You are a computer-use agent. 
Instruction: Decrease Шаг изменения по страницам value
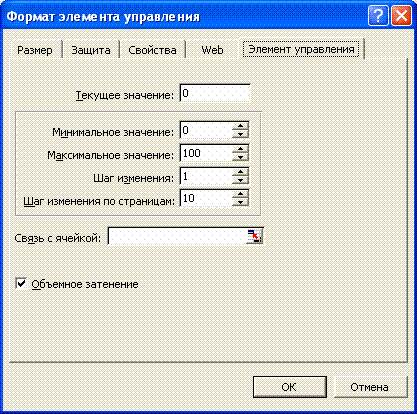coord(241,202)
